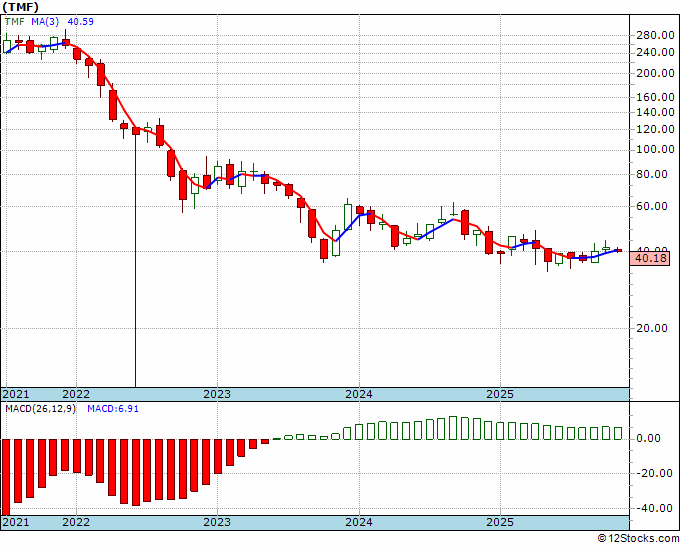
Task: Click the 2021 label on price chart axis
Action: coord(16,394)
